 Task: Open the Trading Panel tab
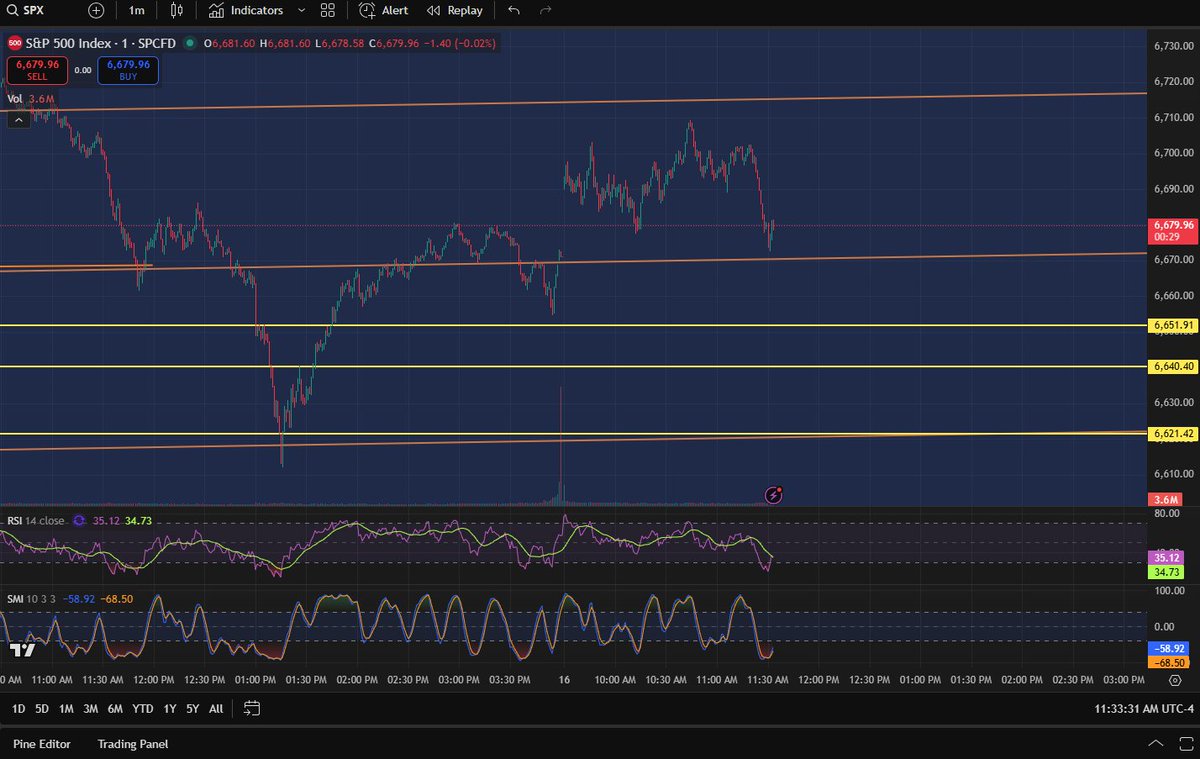[133, 744]
